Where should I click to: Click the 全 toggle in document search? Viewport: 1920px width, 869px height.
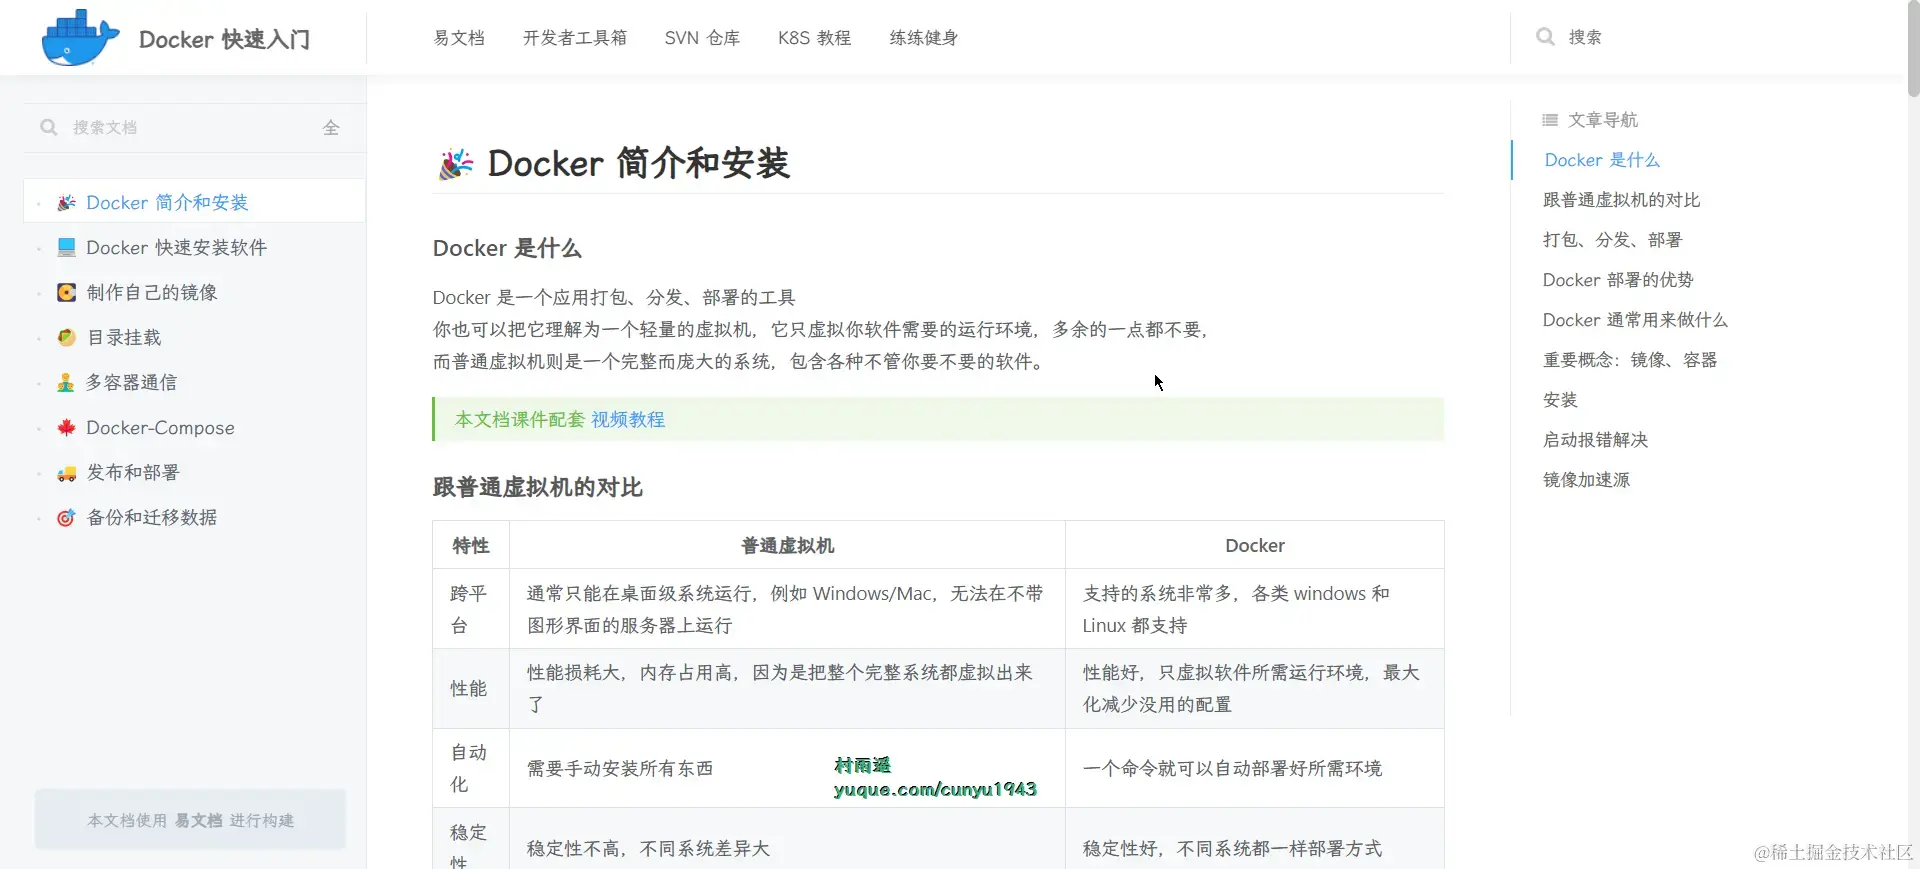click(331, 128)
